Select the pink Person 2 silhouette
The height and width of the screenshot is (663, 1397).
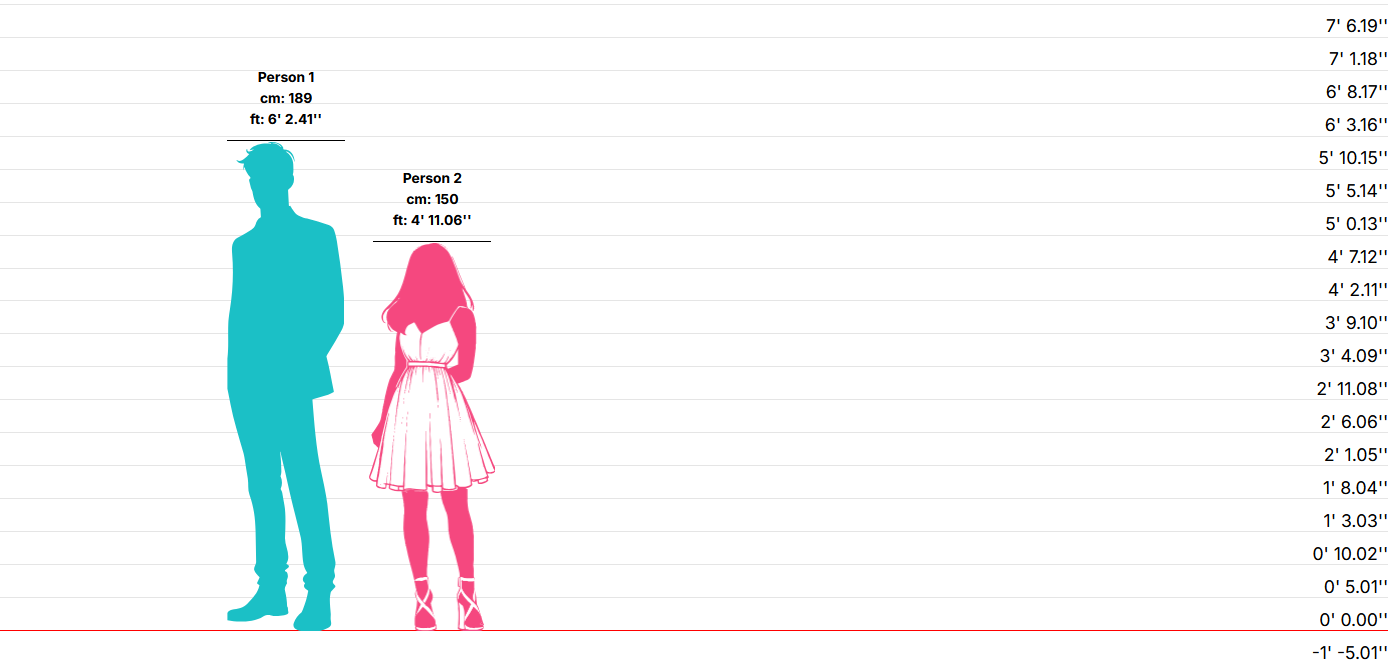pyautogui.click(x=432, y=437)
